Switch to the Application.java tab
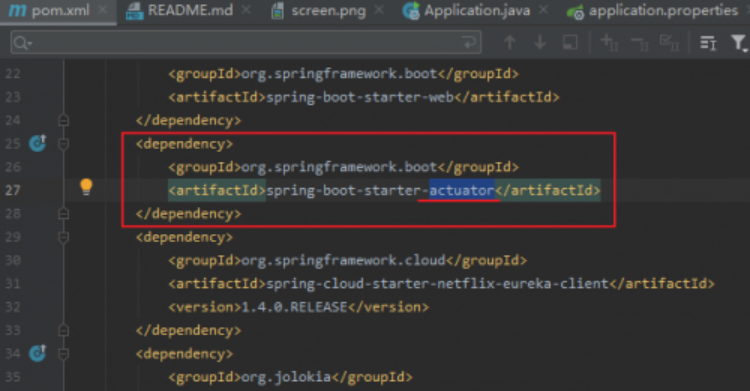This screenshot has height=391, width=750. 477,11
